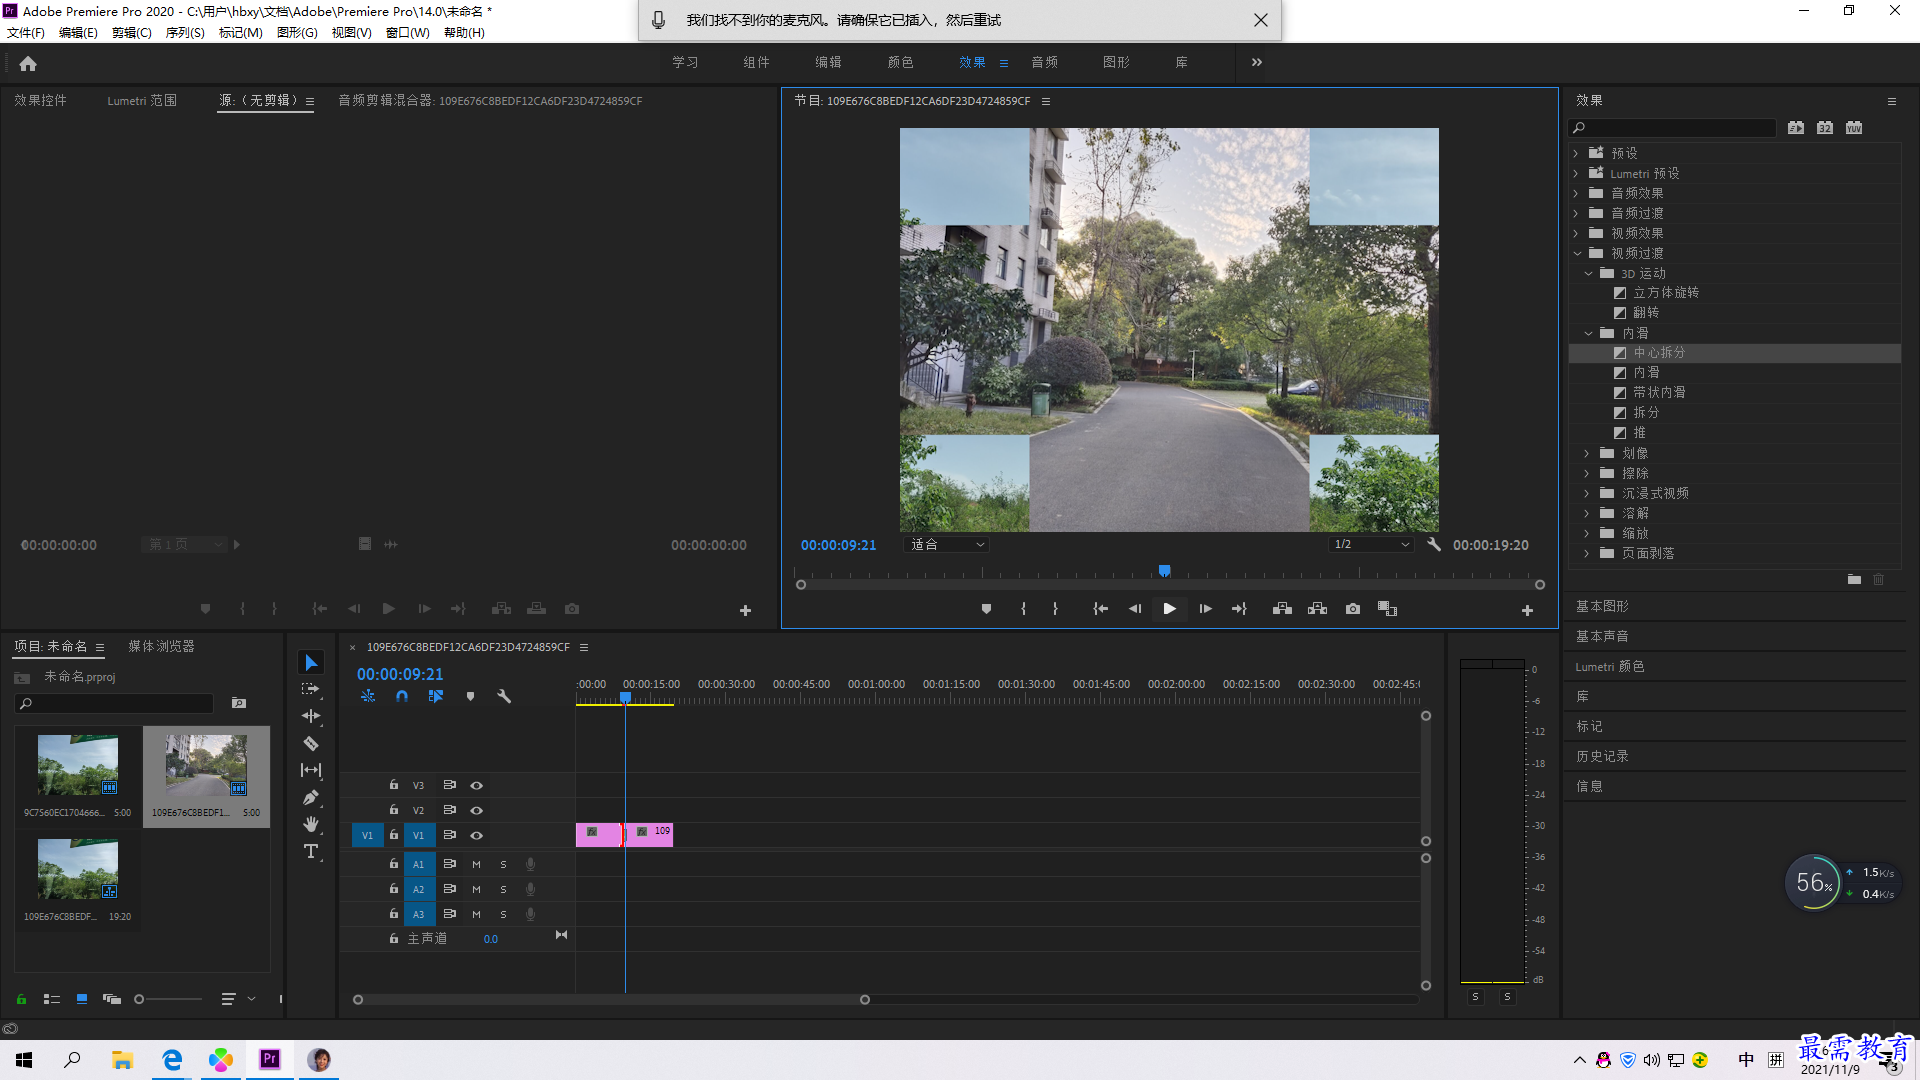Image resolution: width=1920 pixels, height=1080 pixels.
Task: Go to In point in program monitor
Action: pos(1100,609)
